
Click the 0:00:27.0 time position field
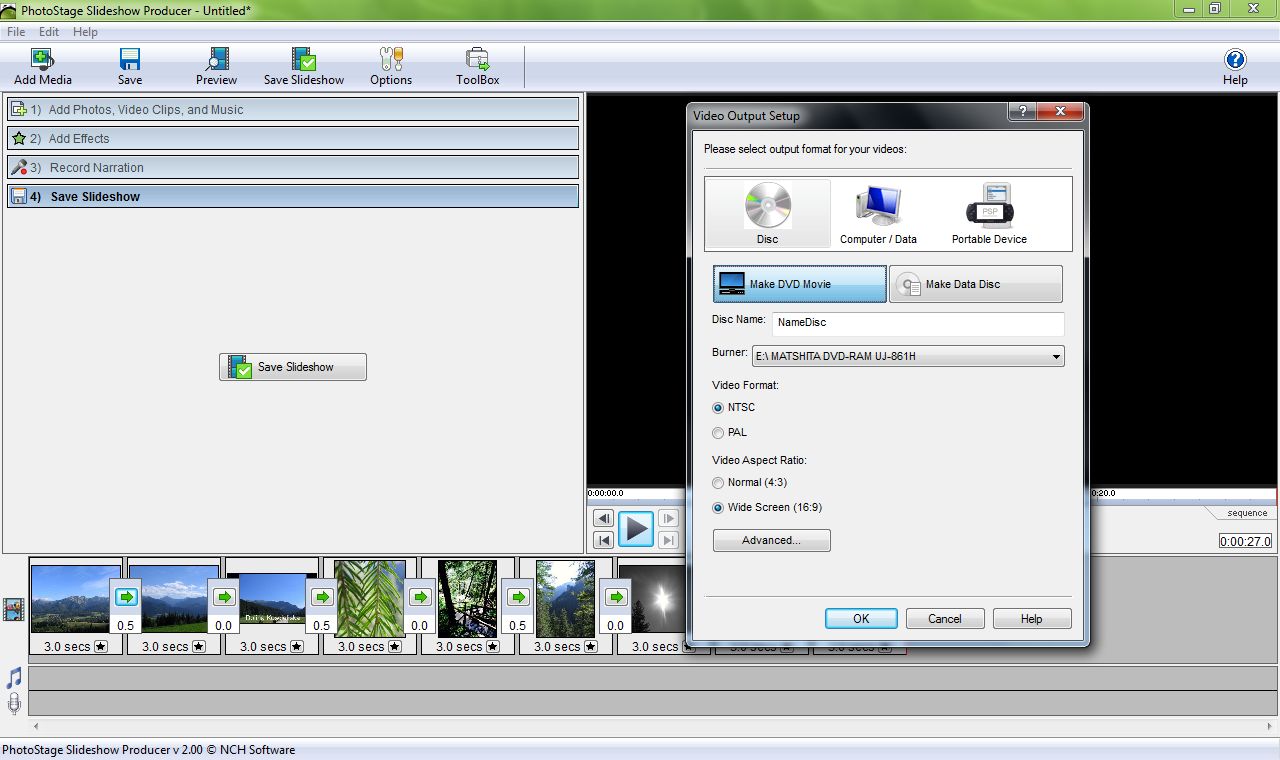pos(1246,541)
